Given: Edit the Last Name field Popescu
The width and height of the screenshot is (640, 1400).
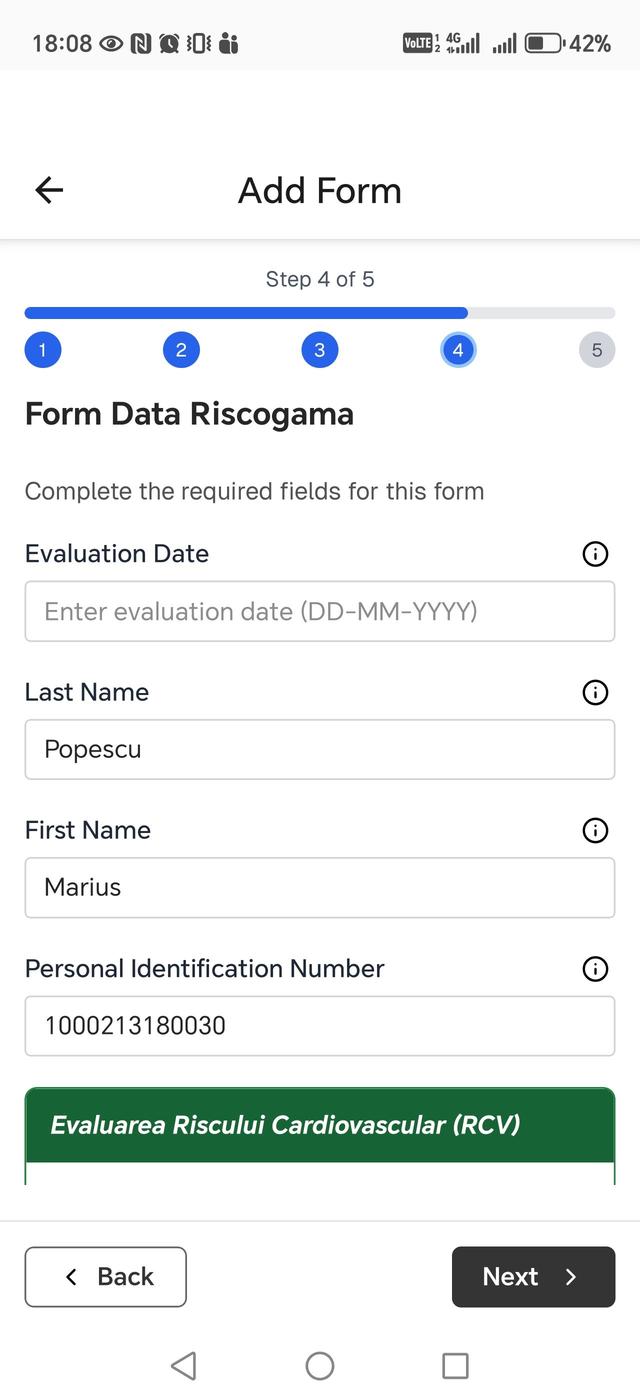Looking at the screenshot, I should pyautogui.click(x=320, y=749).
